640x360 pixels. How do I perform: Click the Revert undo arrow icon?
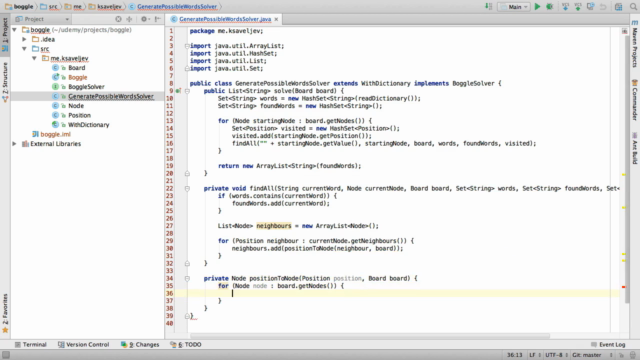603,7
